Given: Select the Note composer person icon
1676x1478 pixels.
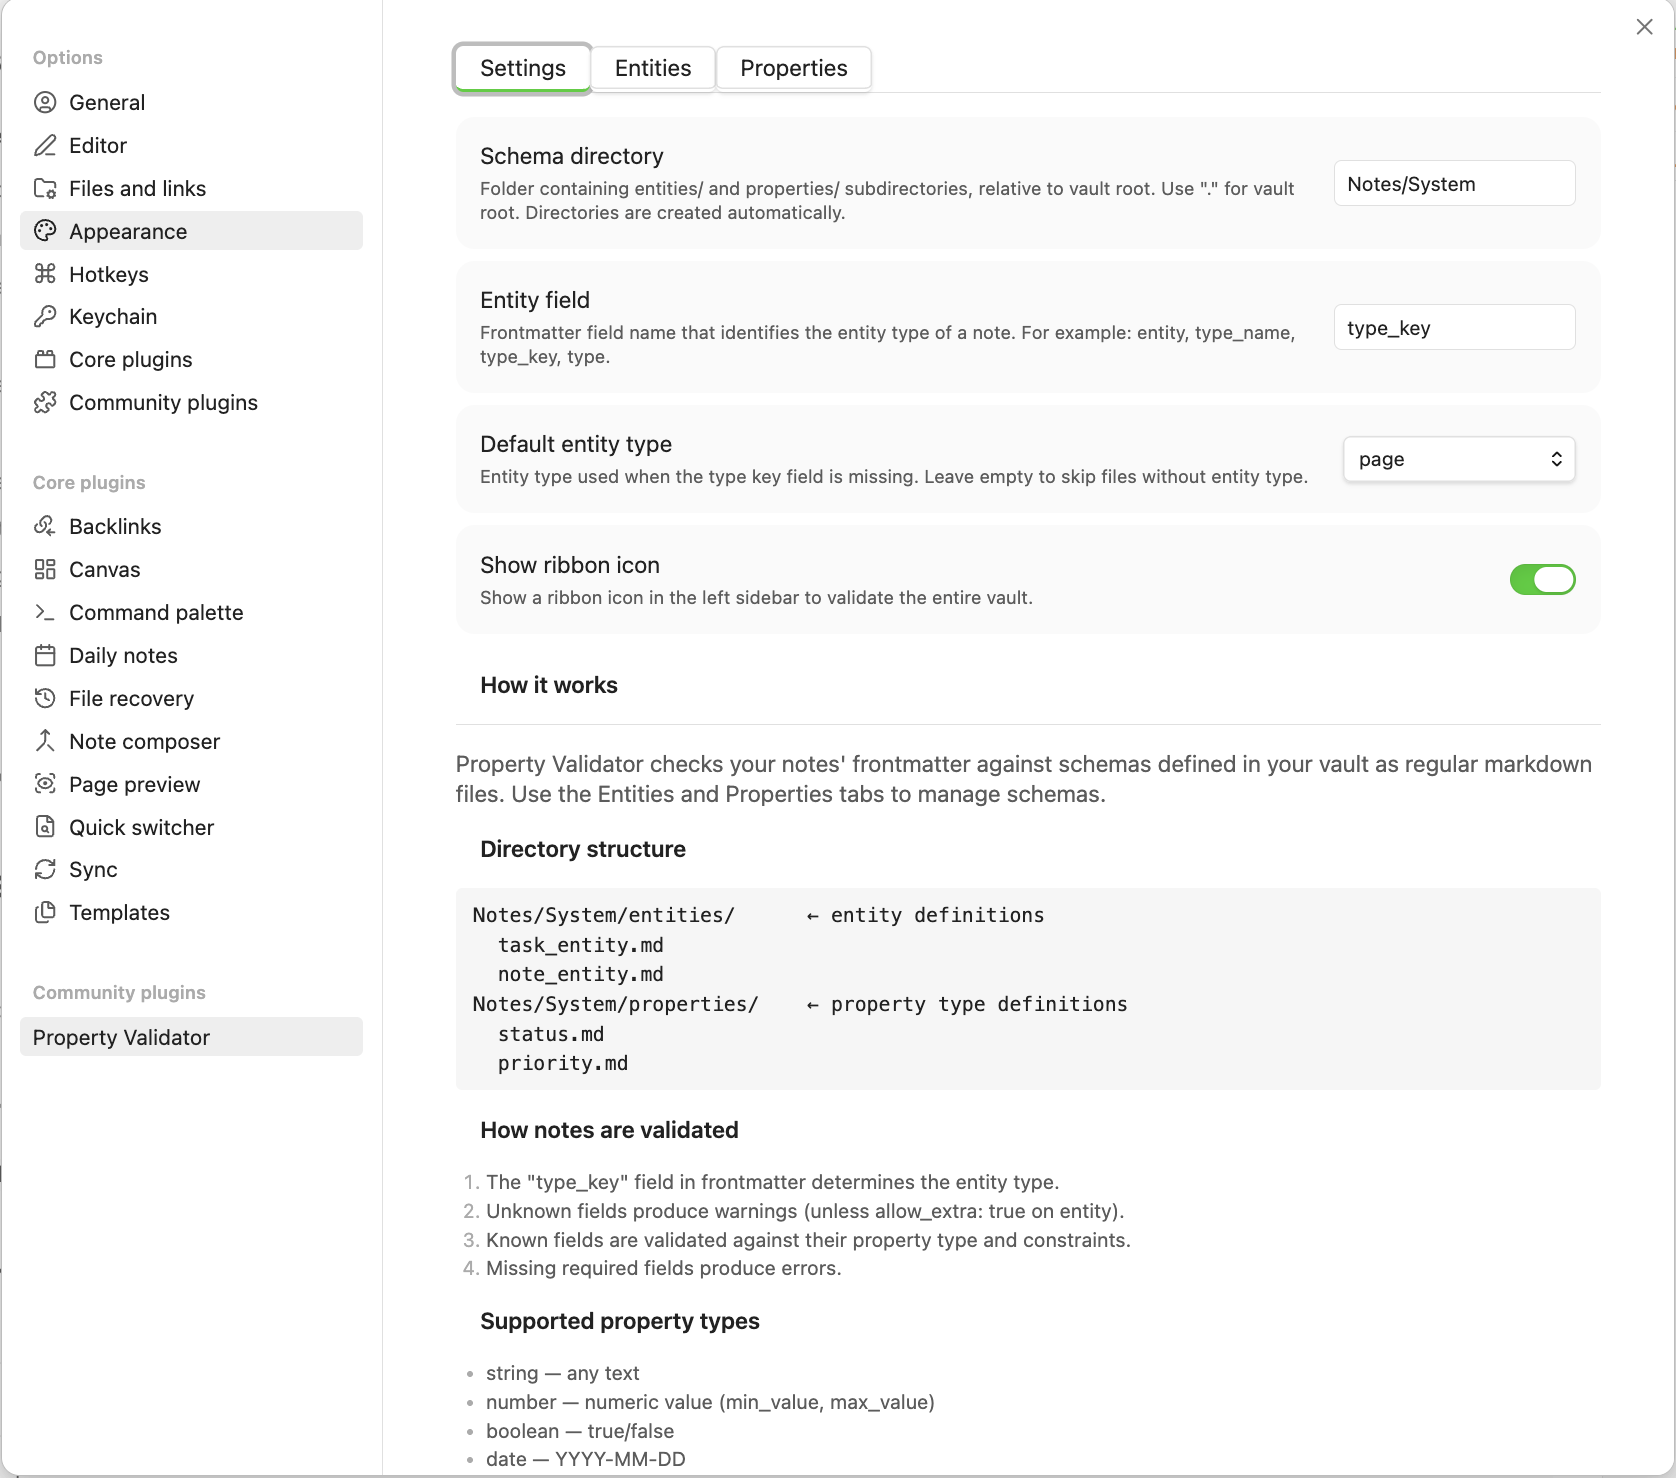Looking at the screenshot, I should coord(46,741).
